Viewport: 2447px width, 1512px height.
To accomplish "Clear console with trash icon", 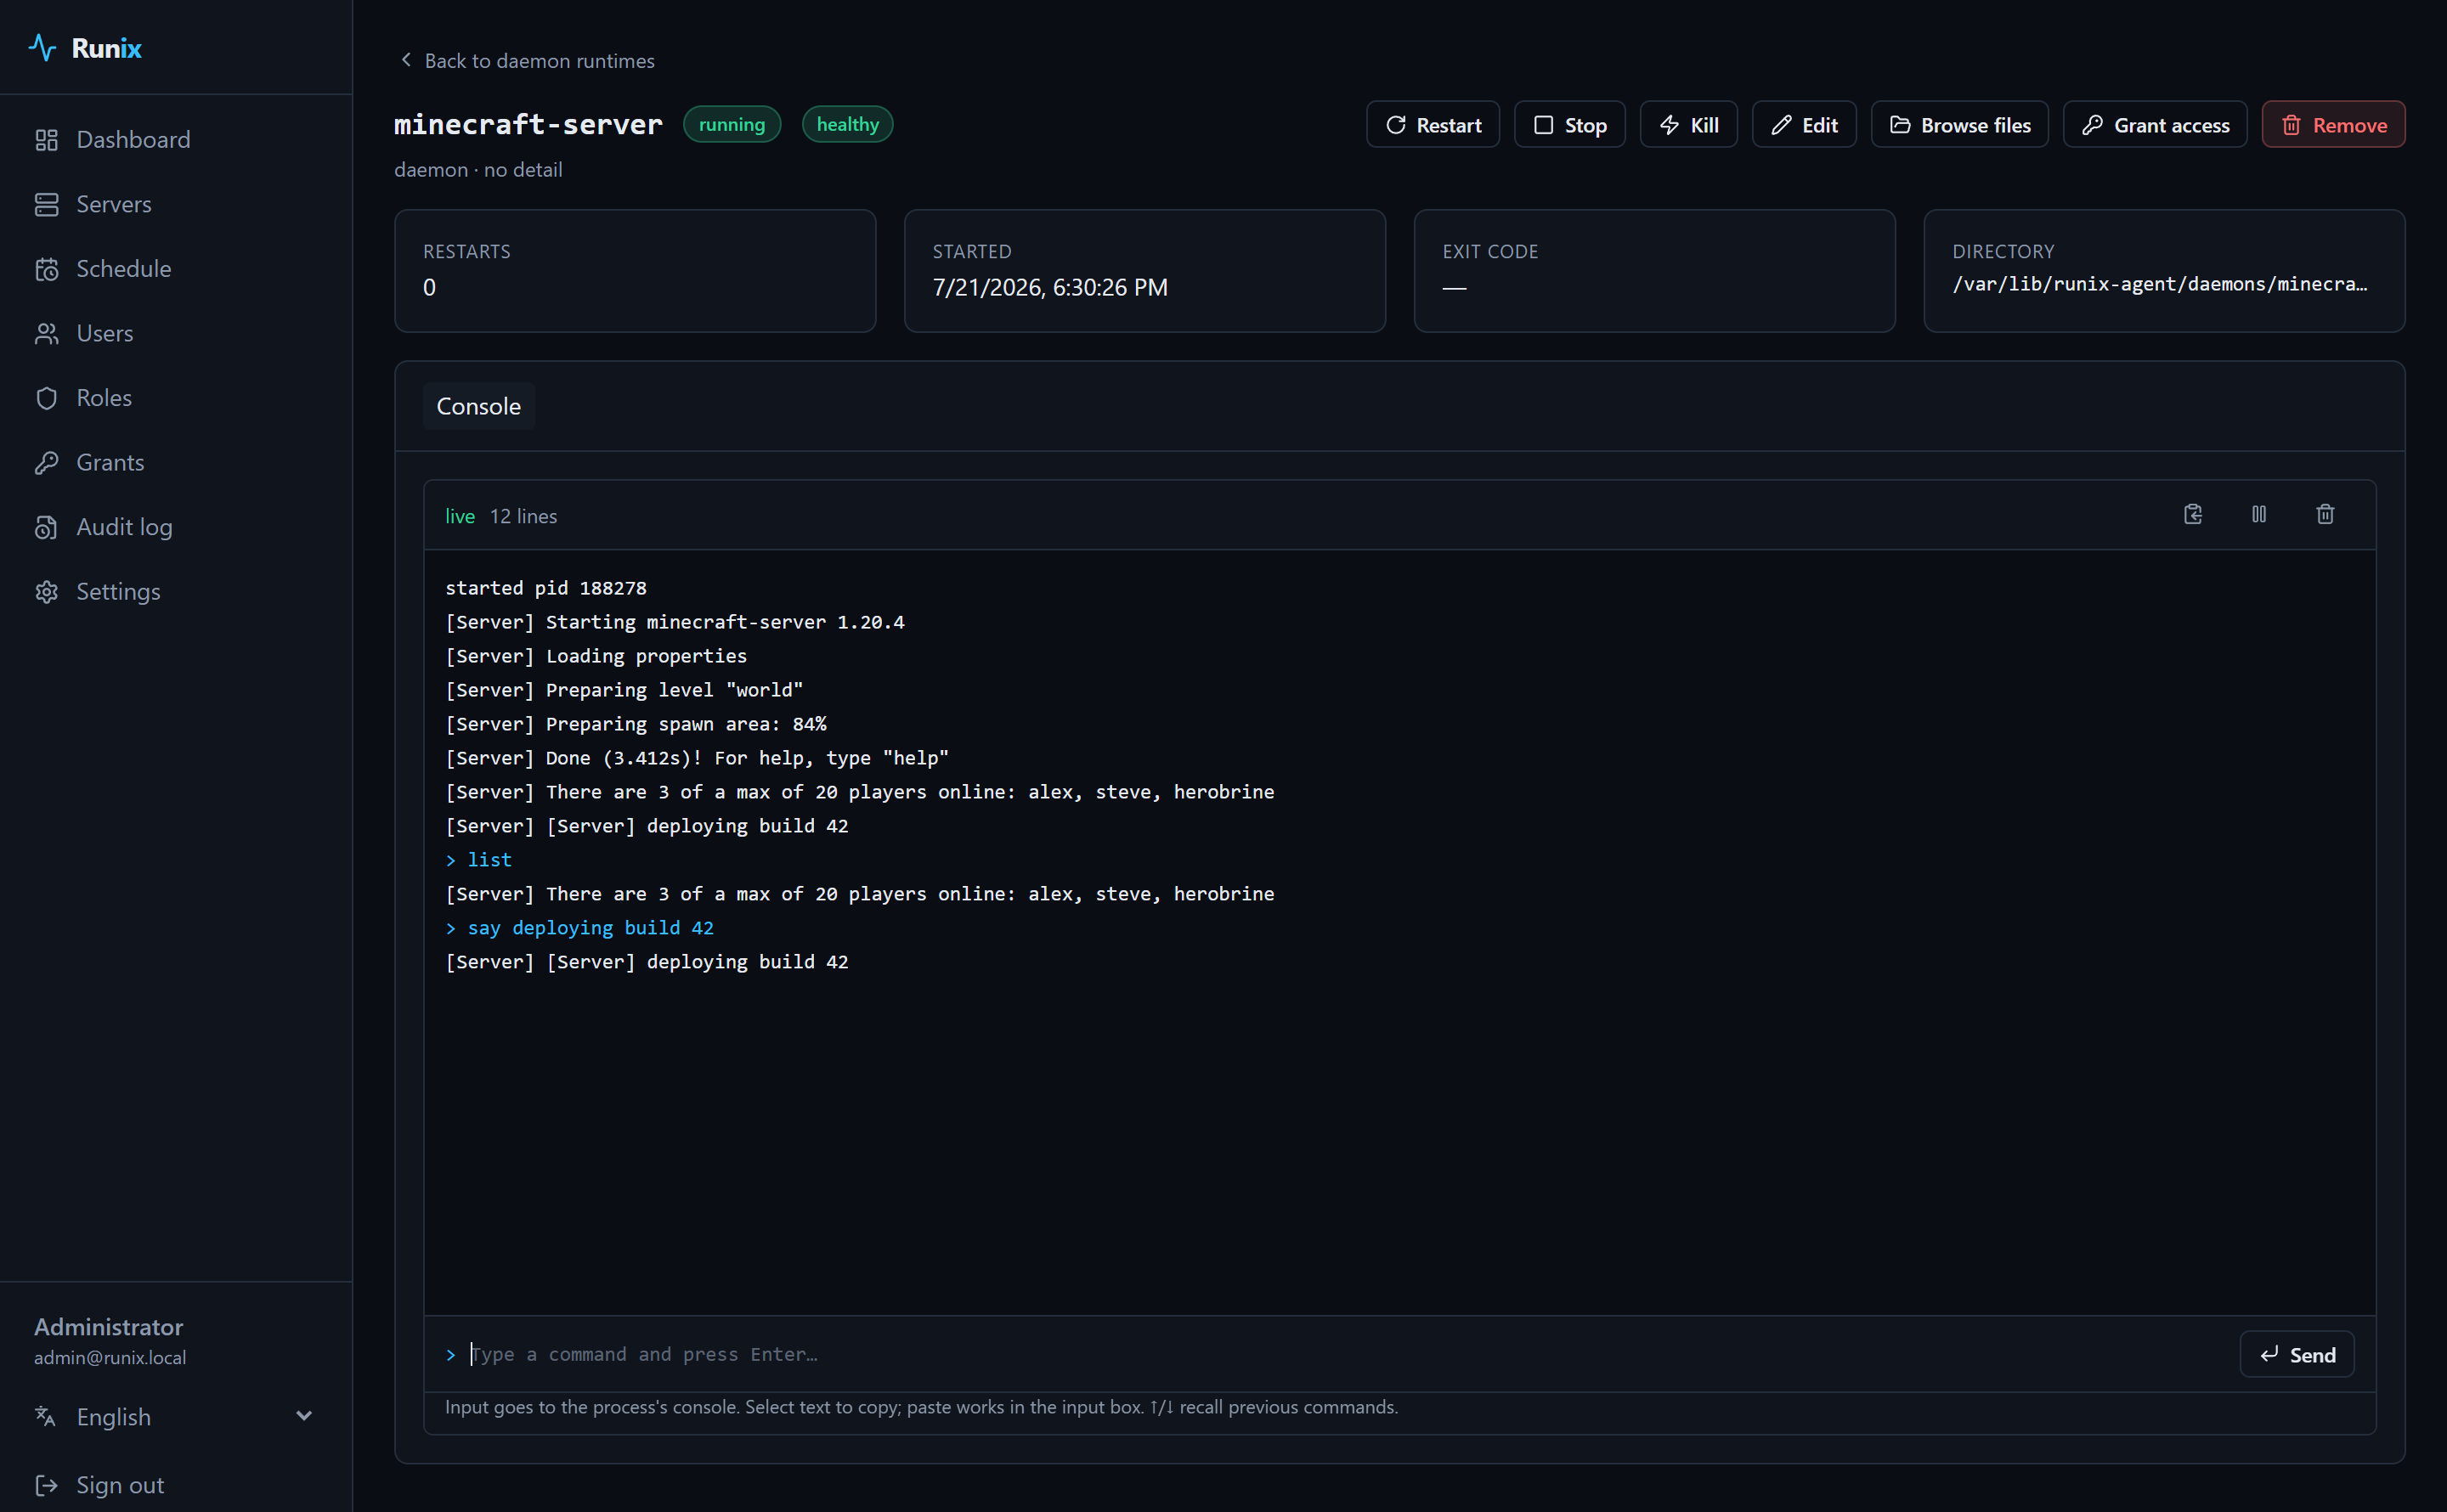I will [2325, 514].
